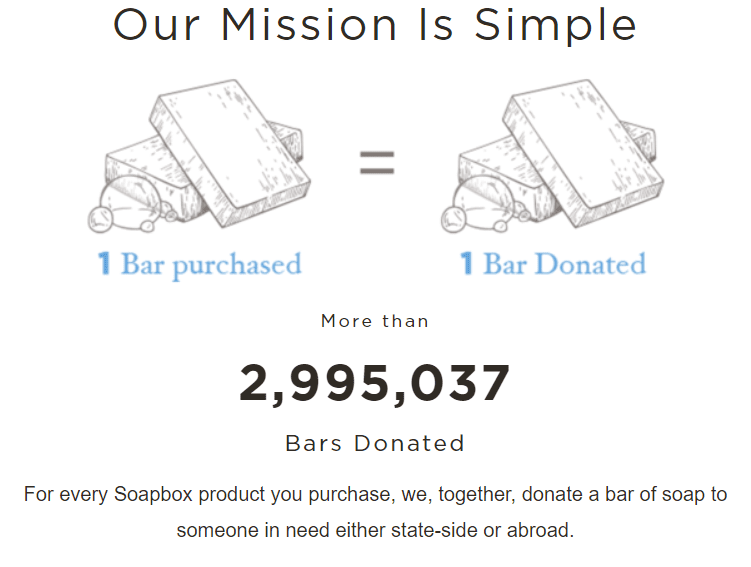Click the 'state-side or abroad' paragraph line
This screenshot has width=751, height=567.
pyautogui.click(x=375, y=530)
